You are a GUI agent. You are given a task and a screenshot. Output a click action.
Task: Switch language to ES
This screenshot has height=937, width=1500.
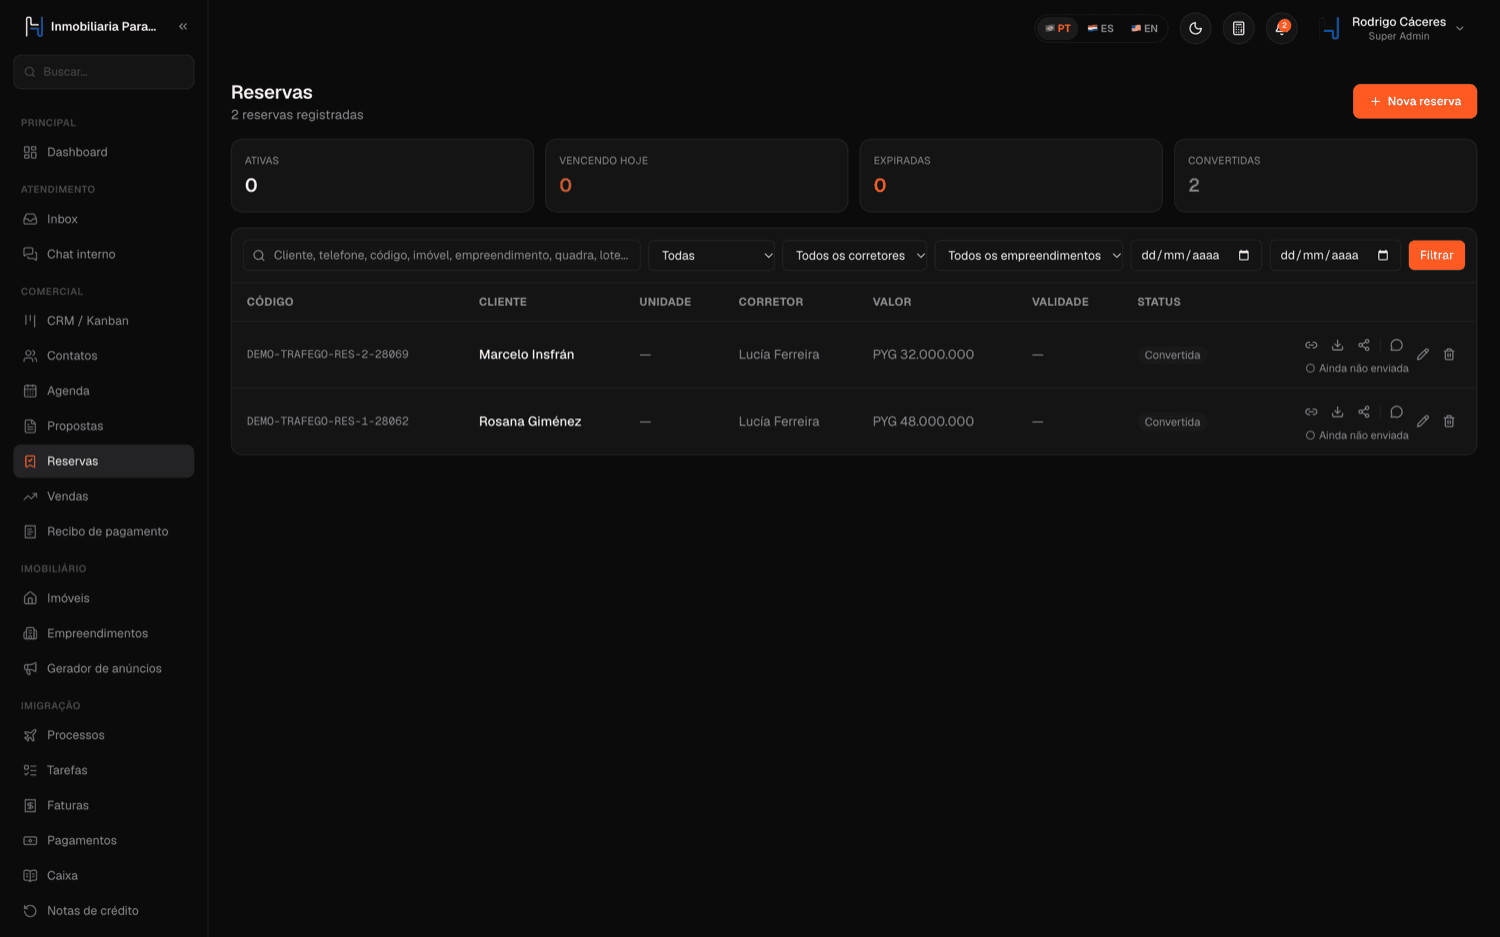pos(1101,28)
